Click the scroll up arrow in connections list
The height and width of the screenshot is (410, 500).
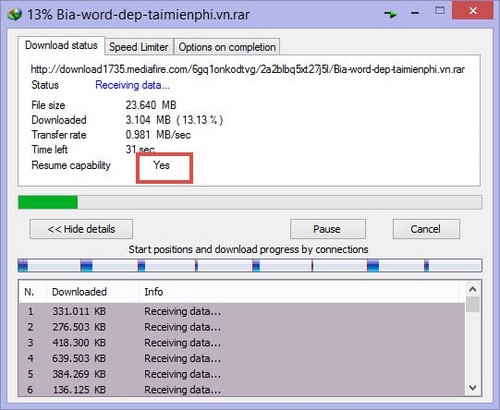coord(473,289)
